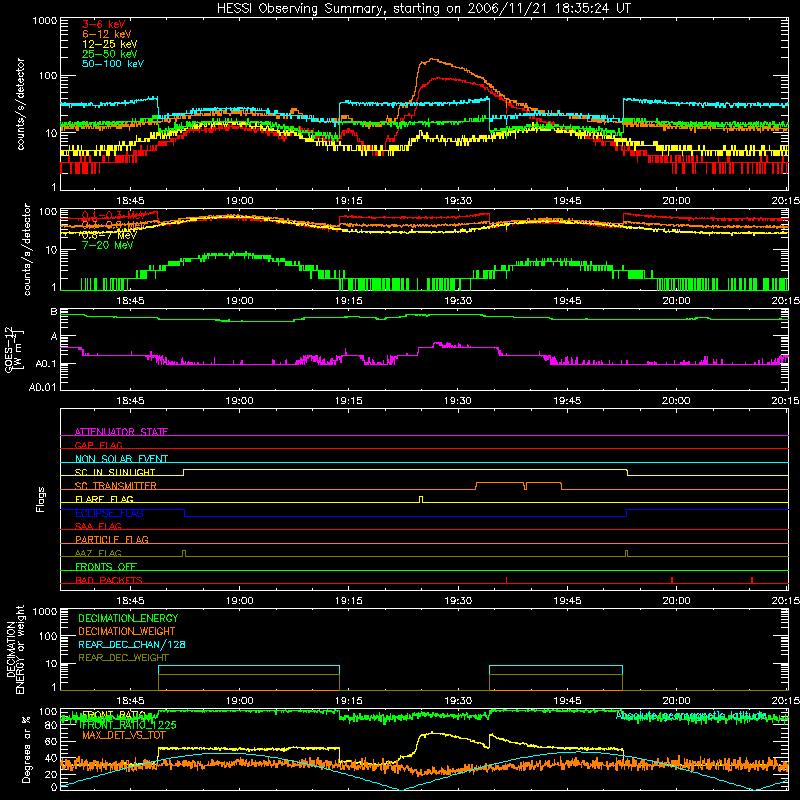Select the BAD_PACKETS flag label
Image resolution: width=800 pixels, height=800 pixels.
[109, 580]
